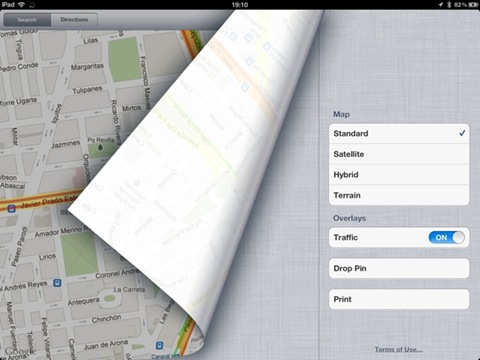Screen dimensions: 480x360
Task: Tap the Torre Ugarte street label
Action: (18, 102)
